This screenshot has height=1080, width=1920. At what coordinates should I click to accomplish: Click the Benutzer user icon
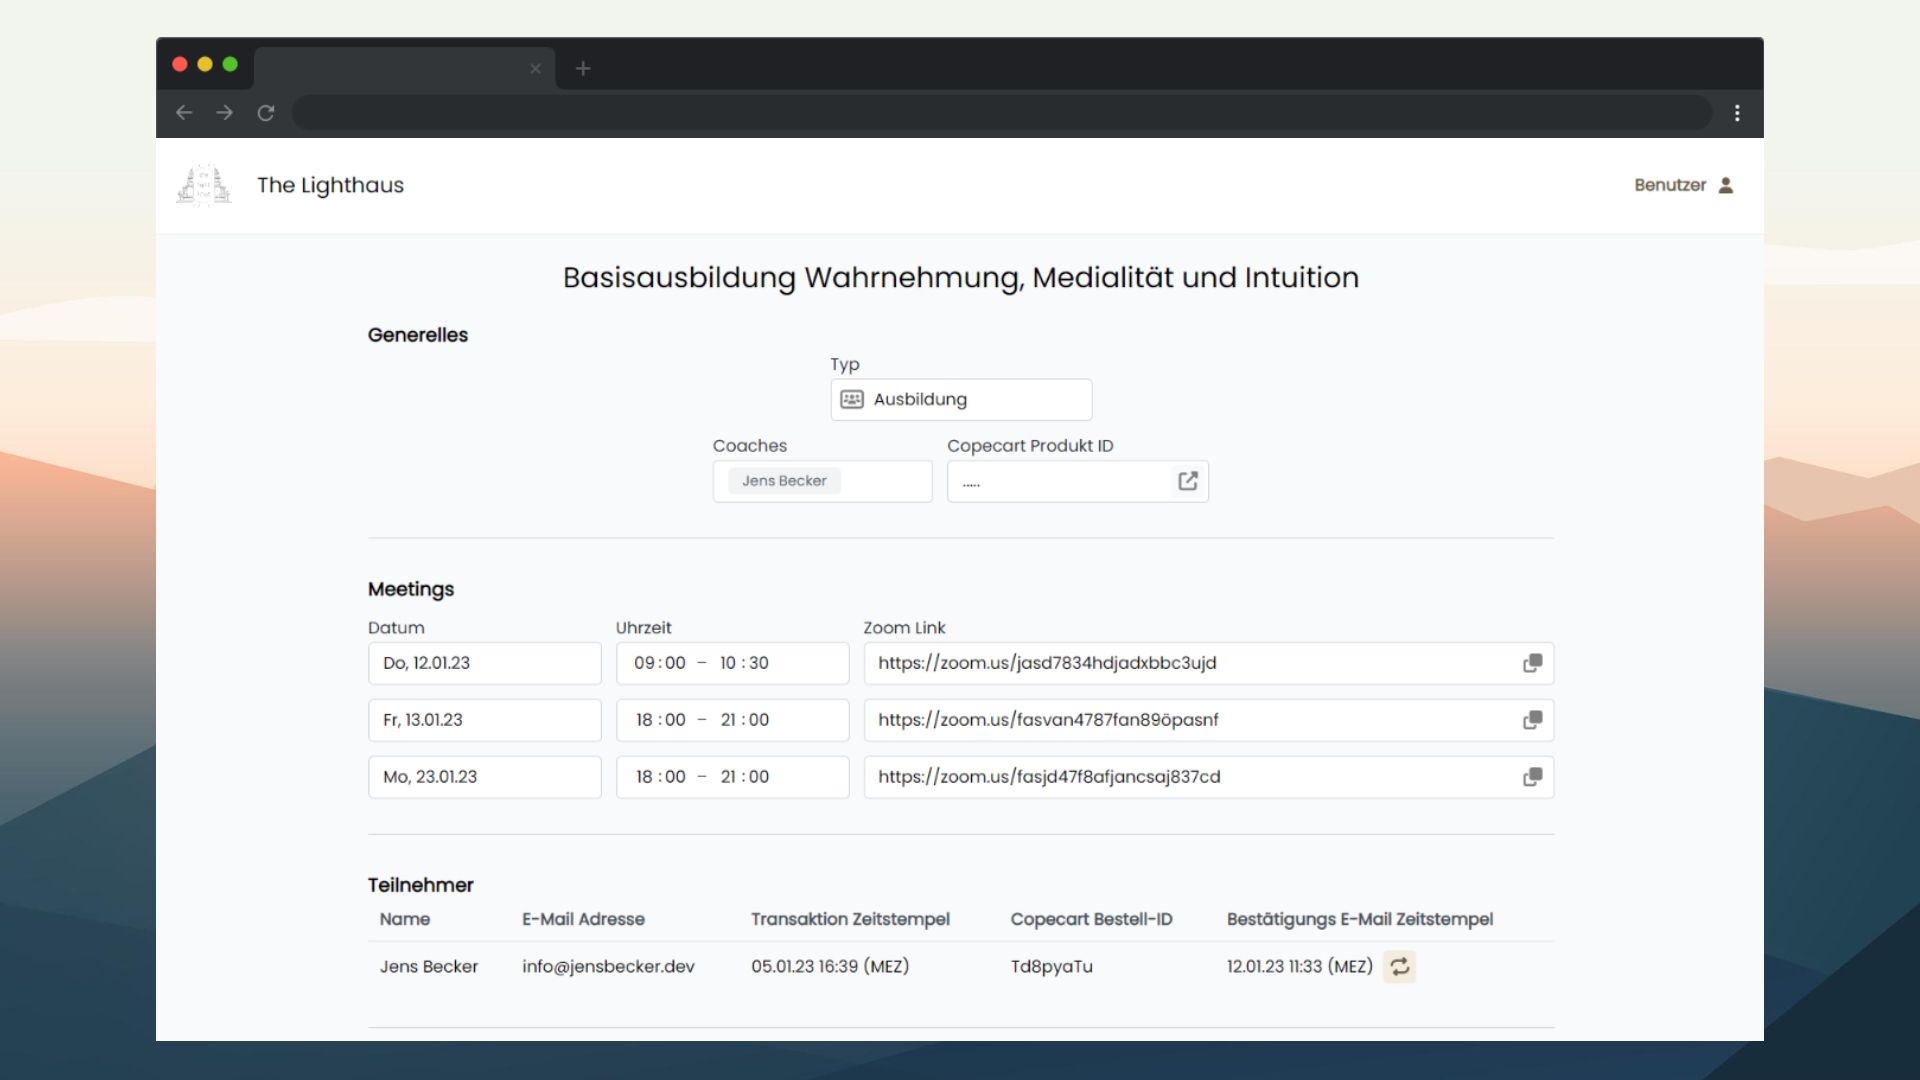click(1725, 185)
